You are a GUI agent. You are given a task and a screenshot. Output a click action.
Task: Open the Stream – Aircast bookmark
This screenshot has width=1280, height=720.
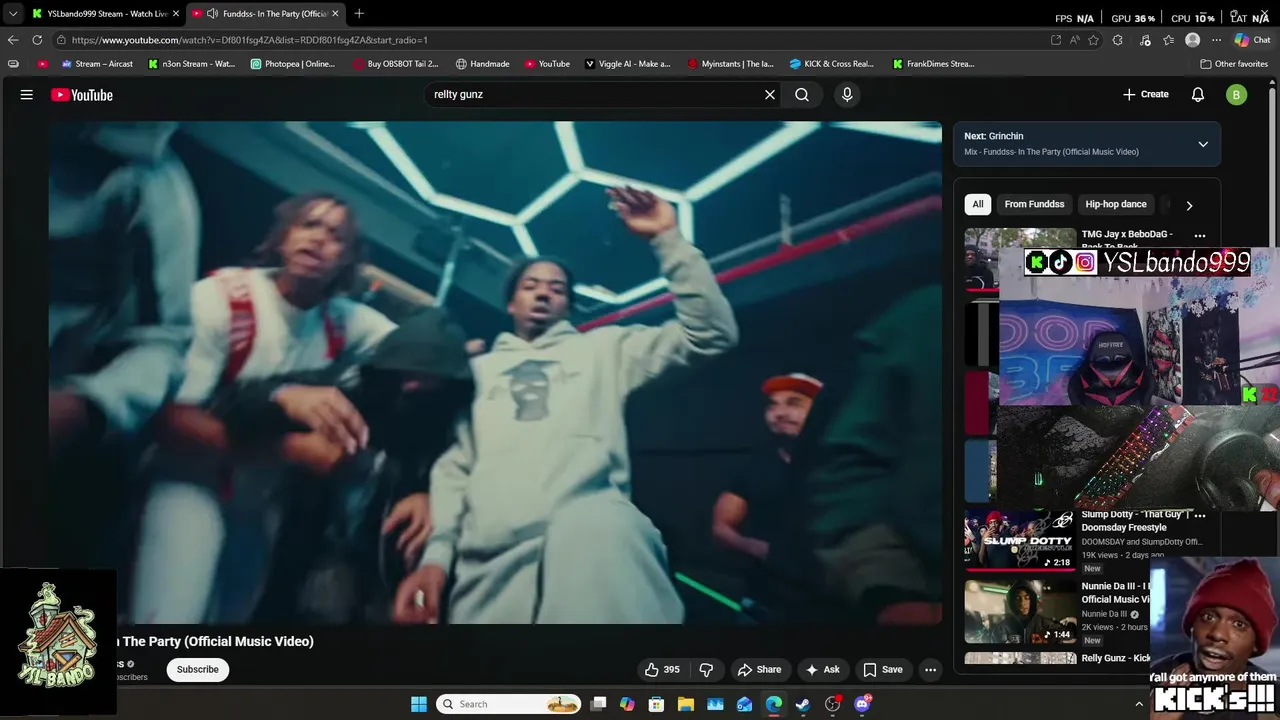pyautogui.click(x=97, y=64)
